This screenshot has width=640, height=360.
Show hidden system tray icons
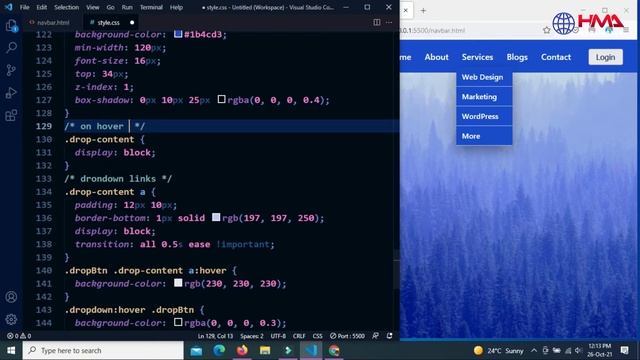point(534,351)
